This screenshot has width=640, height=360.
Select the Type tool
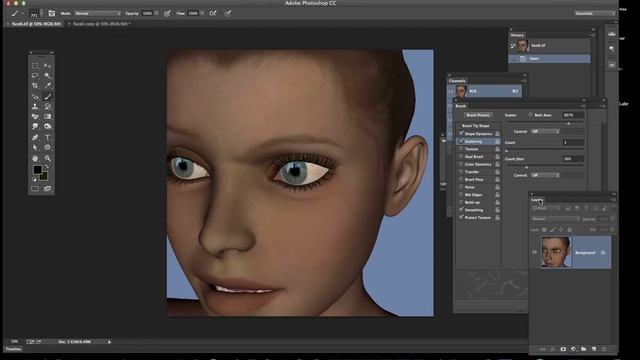(47, 138)
